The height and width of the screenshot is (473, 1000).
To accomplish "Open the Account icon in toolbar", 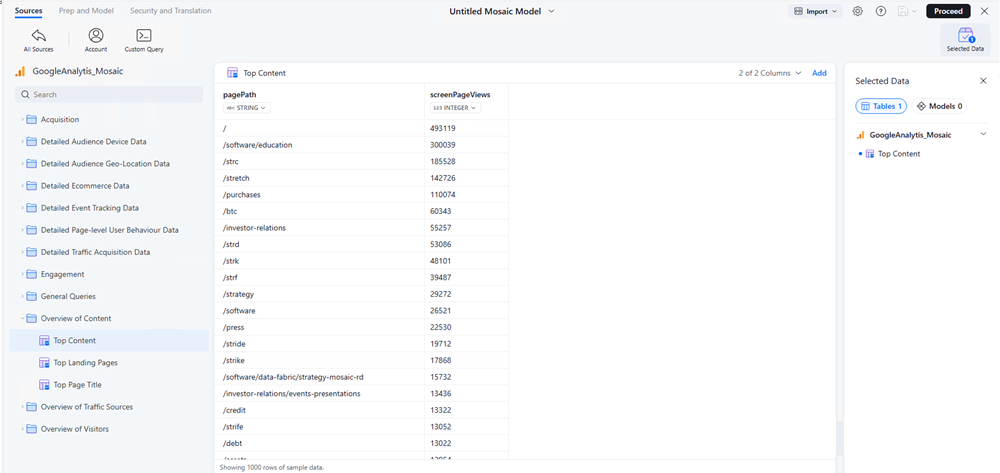I will click(x=96, y=36).
